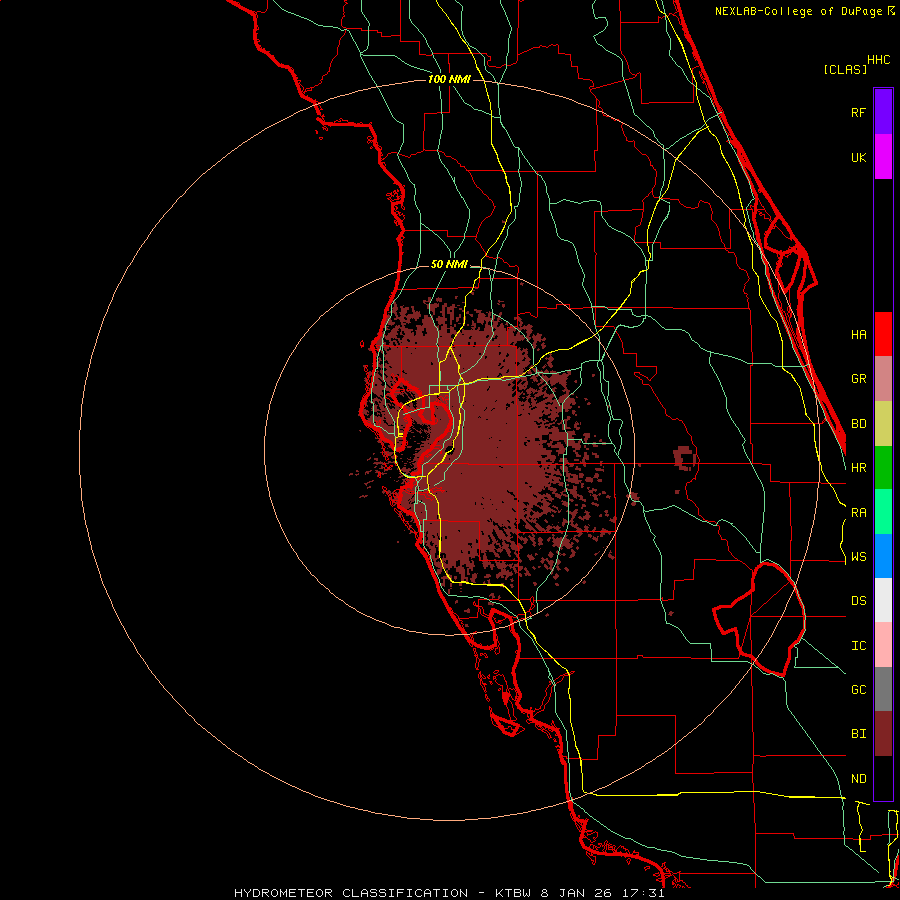
Task: Select the IC pink legend swatch
Action: pyautogui.click(x=883, y=645)
